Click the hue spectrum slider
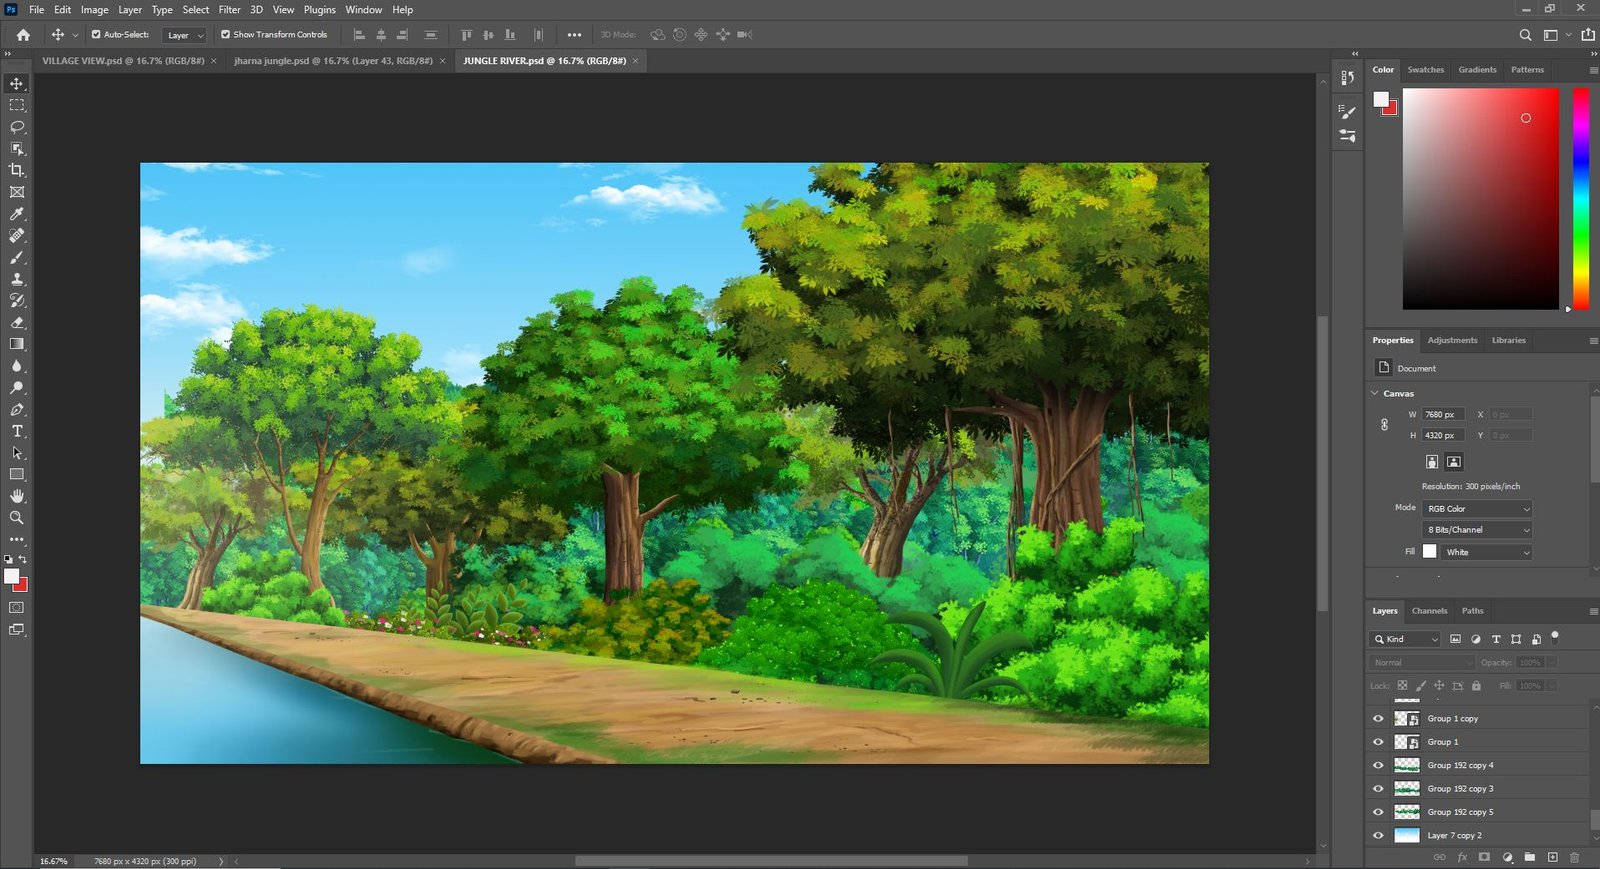Image resolution: width=1600 pixels, height=869 pixels. [x=1581, y=199]
